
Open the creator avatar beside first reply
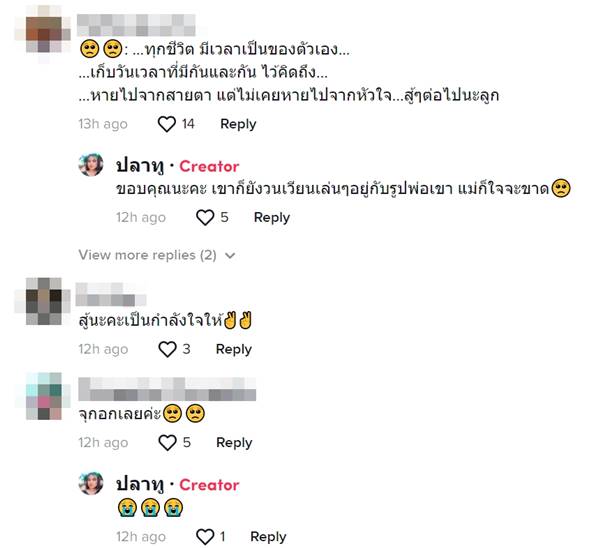point(91,165)
